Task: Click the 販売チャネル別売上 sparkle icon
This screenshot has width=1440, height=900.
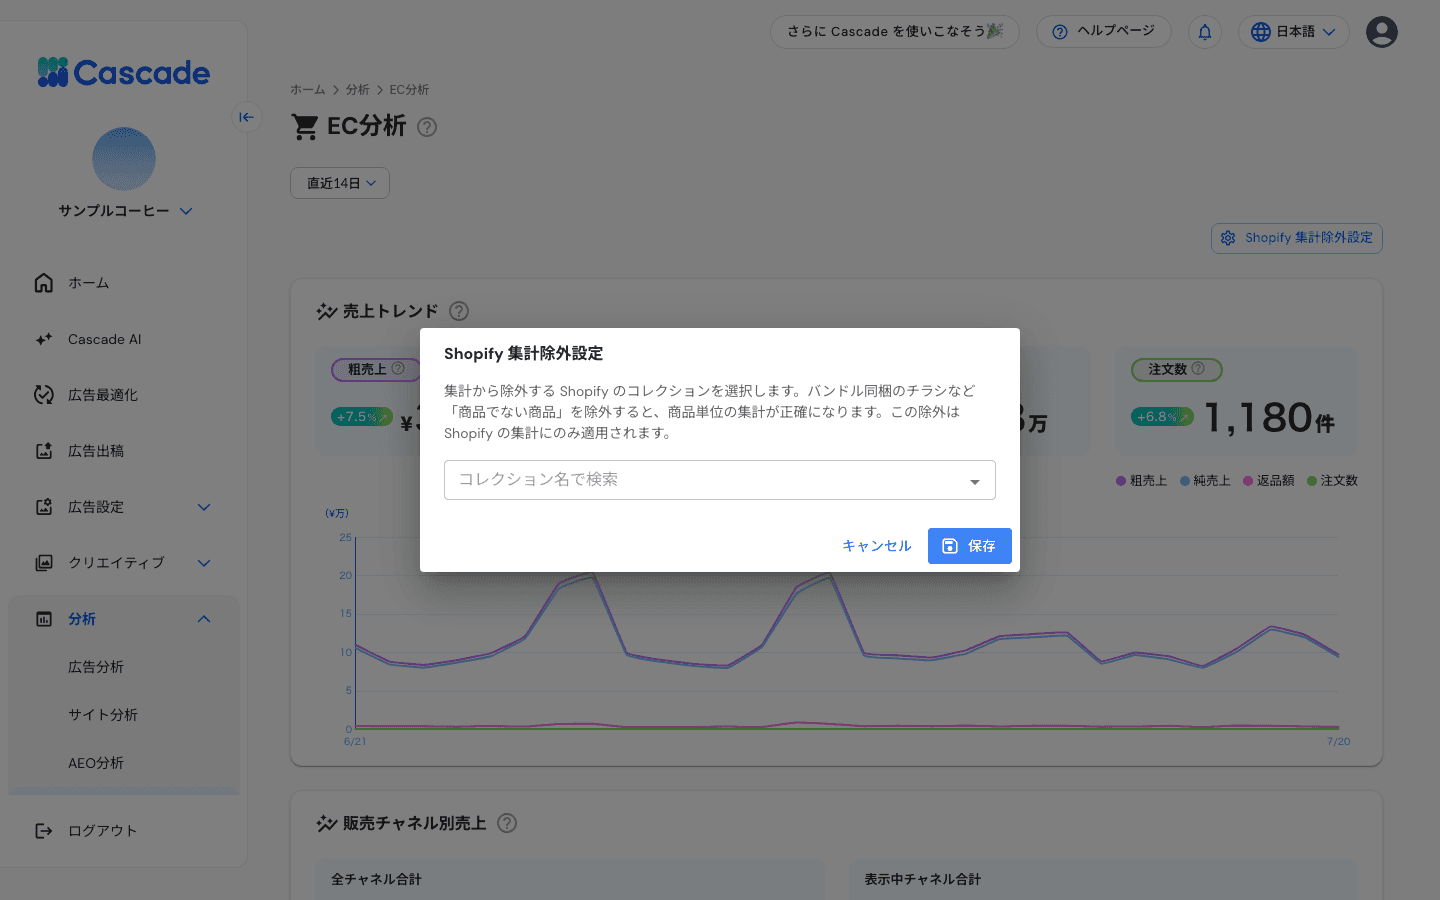Action: tap(327, 823)
